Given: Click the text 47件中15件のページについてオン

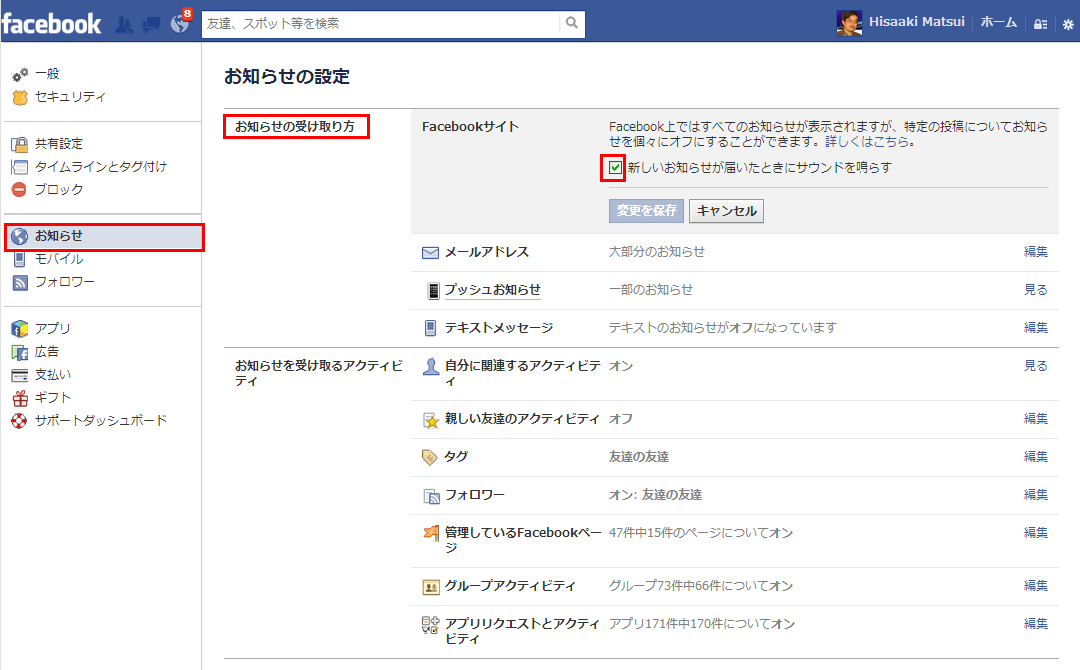Looking at the screenshot, I should [701, 532].
